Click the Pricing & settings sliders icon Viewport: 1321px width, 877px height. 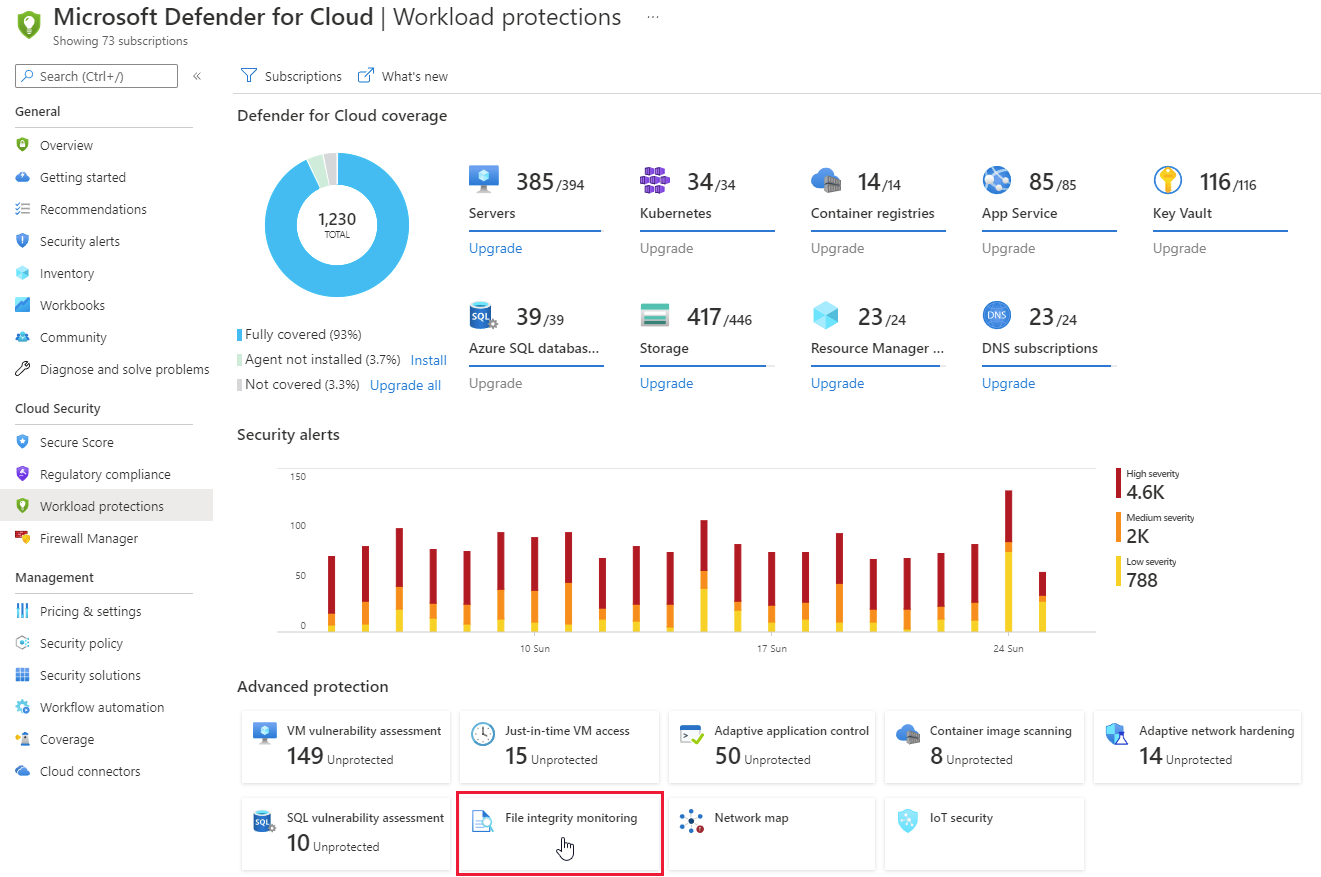(22, 611)
